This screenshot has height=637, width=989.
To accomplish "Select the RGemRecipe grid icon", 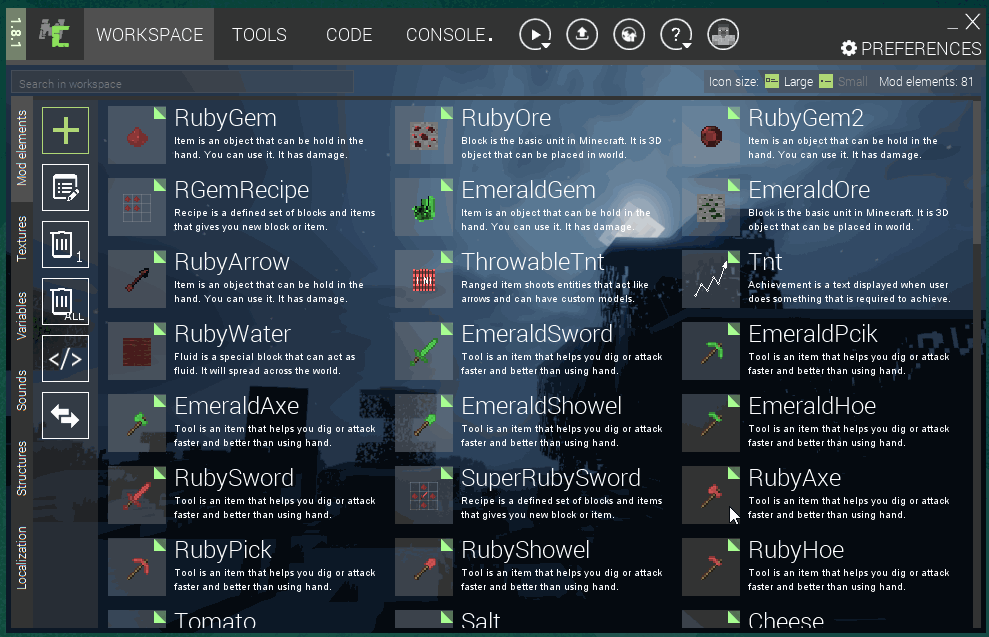I will click(137, 207).
